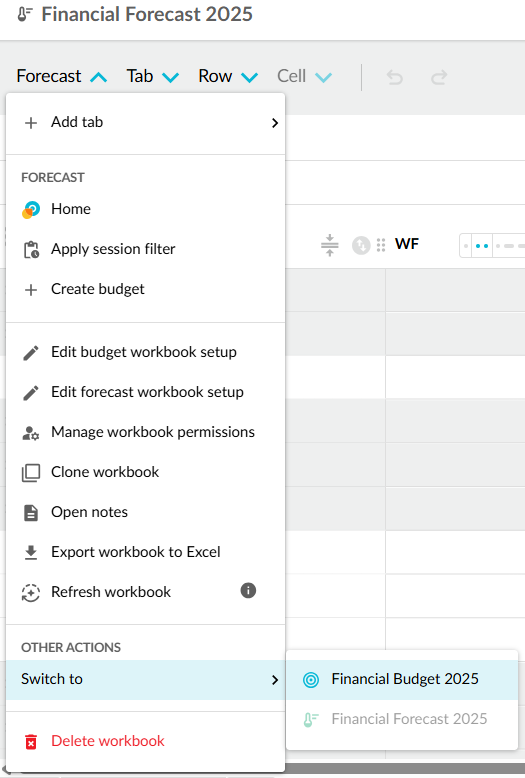Collapse the Forecast dropdown menu
Screen dimensions: 525x778
coord(62,76)
